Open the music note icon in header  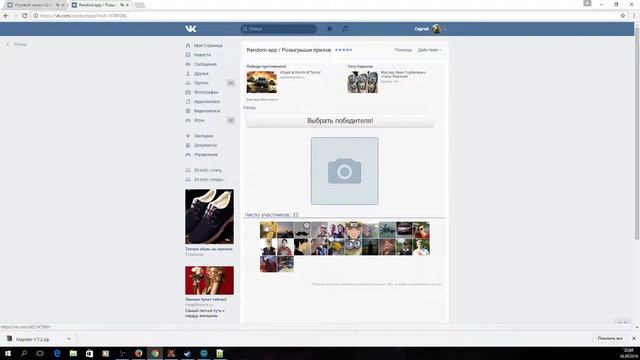coord(345,29)
